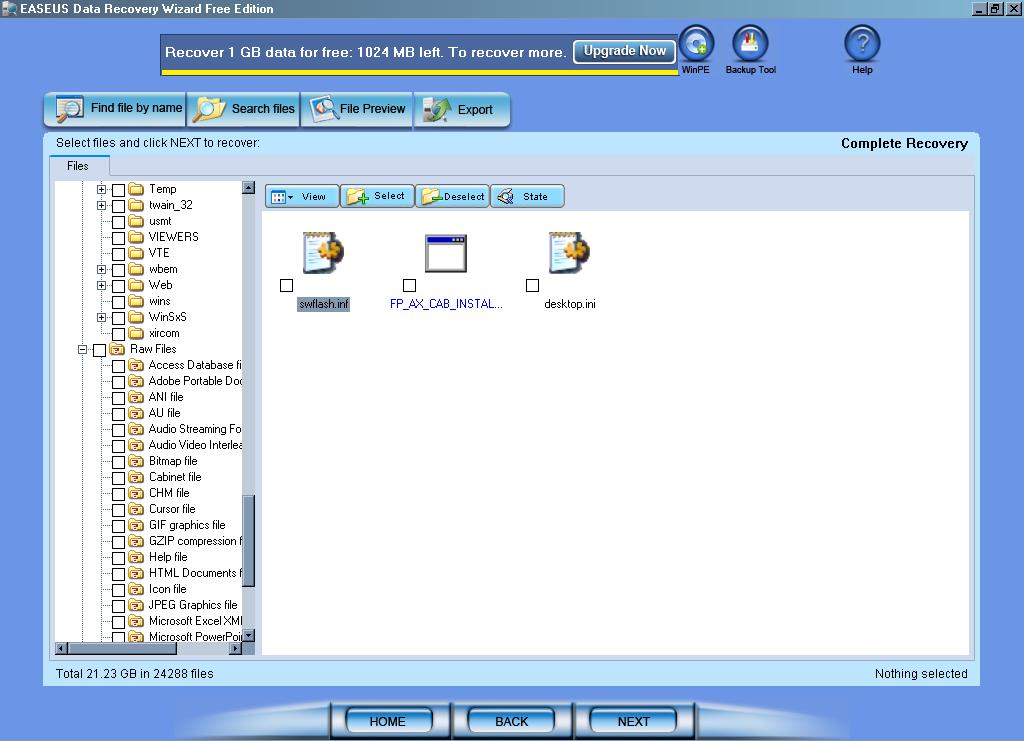Click the tree scroll left arrow
This screenshot has height=741, width=1024.
[61, 649]
